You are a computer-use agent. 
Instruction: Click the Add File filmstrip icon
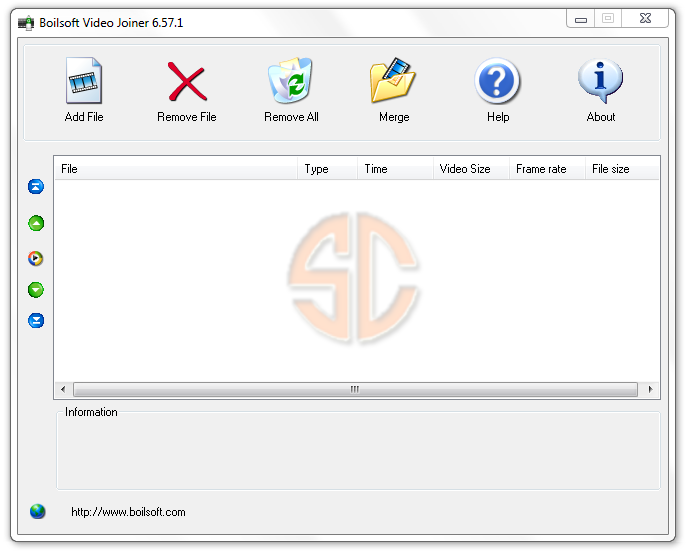pyautogui.click(x=84, y=81)
